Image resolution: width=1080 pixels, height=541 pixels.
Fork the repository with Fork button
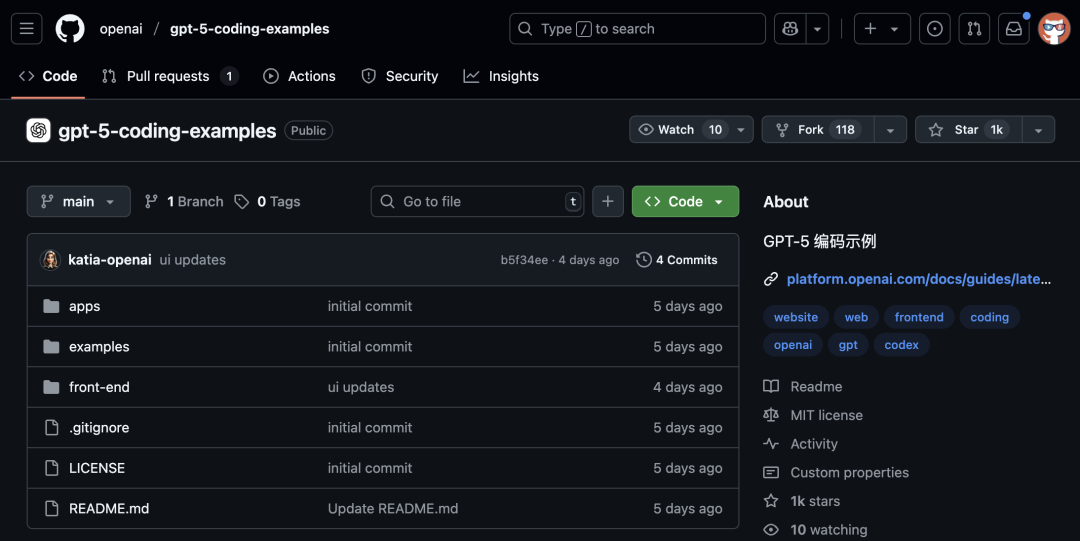(x=818, y=130)
